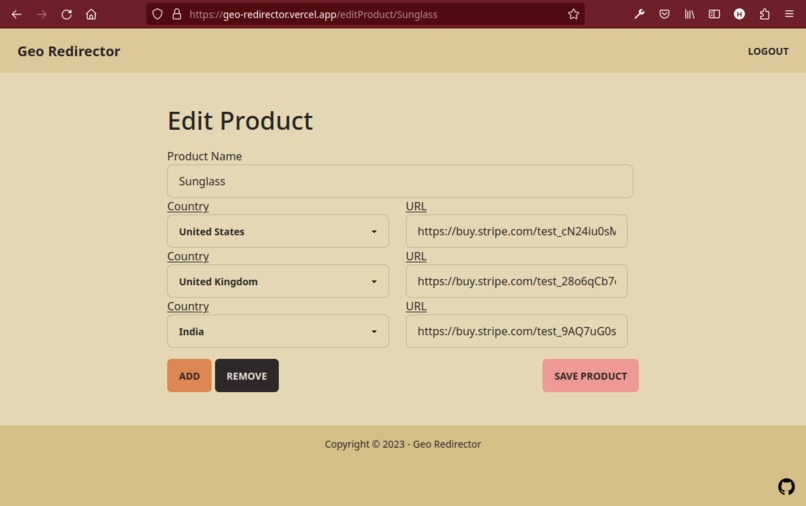Open the GitHub icon in footer
The width and height of the screenshot is (806, 506).
[x=786, y=486]
